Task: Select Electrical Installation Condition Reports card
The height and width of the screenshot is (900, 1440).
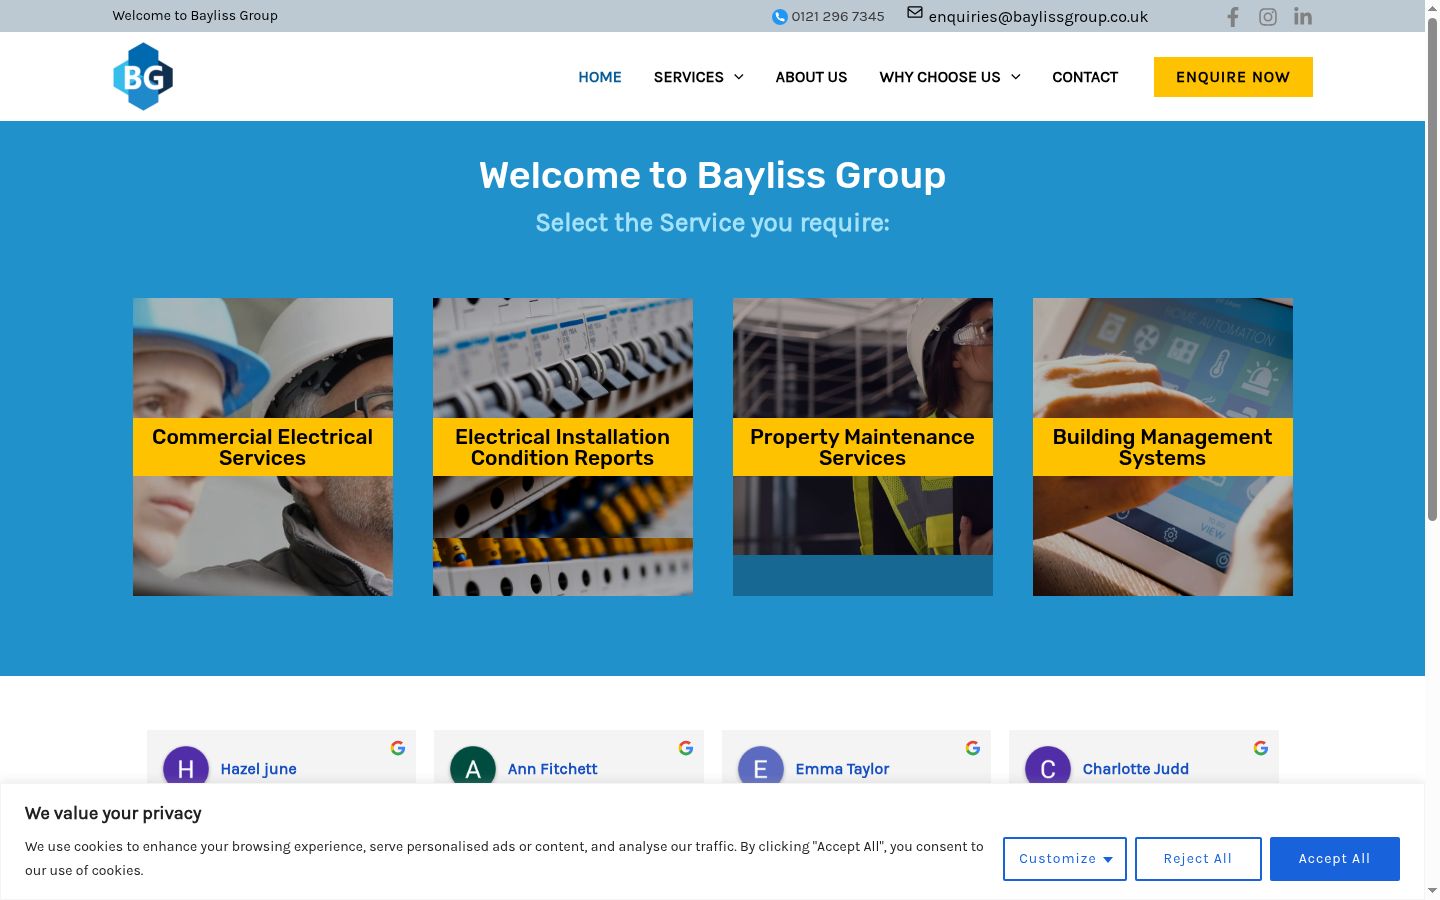Action: [563, 447]
